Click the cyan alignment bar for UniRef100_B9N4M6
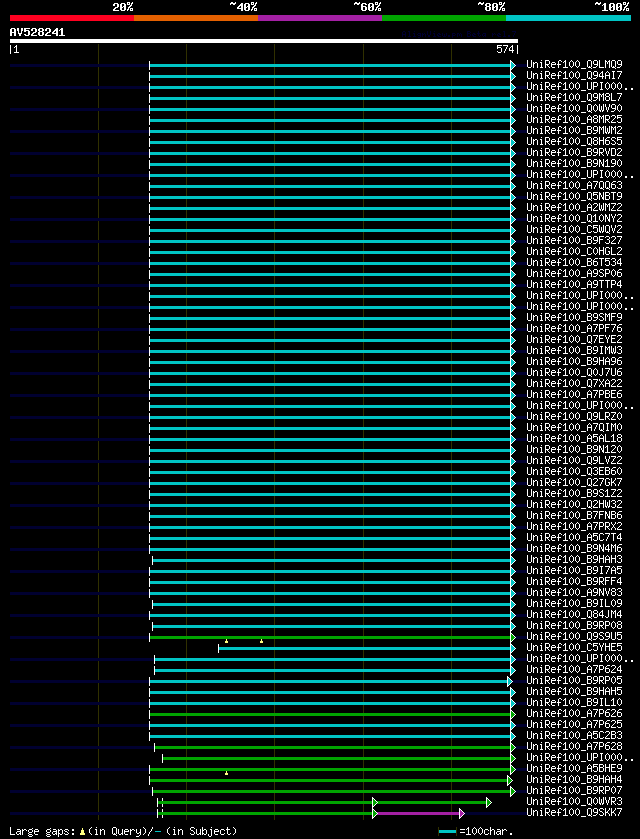640x839 pixels. (x=330, y=549)
